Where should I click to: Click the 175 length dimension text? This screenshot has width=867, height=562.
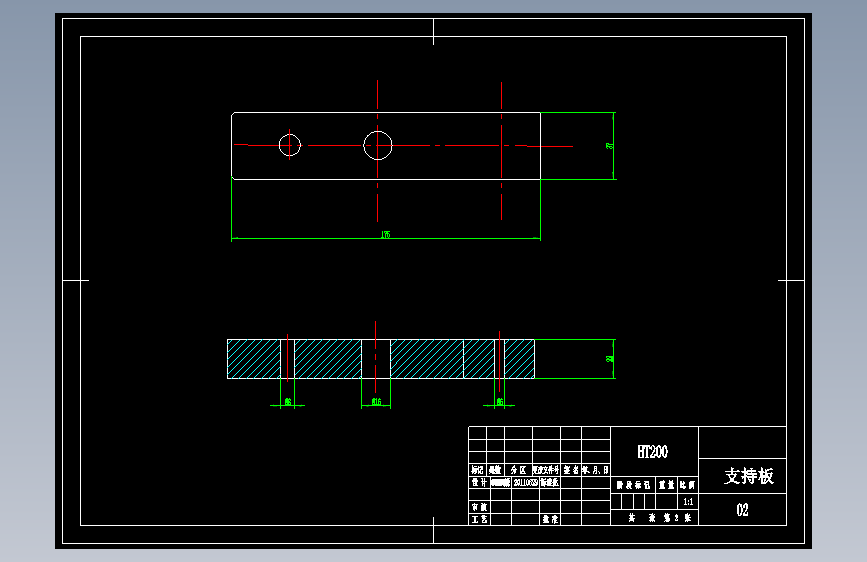tap(385, 235)
